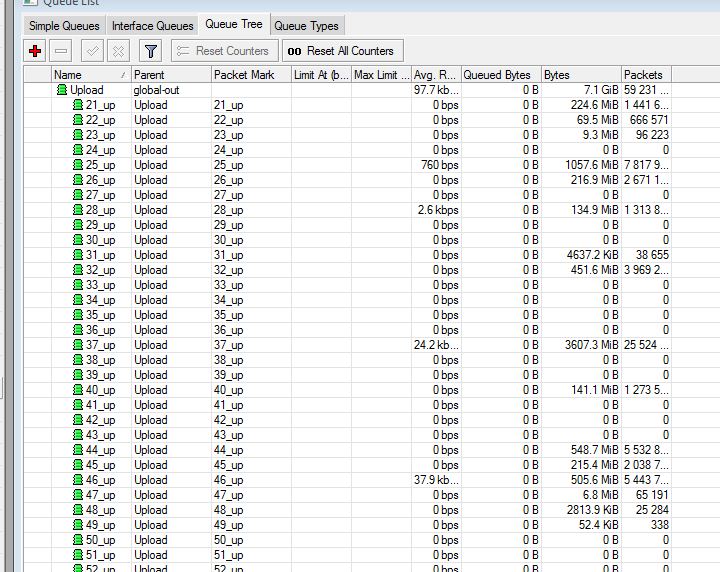Viewport: 720px width, 572px height.
Task: Click the Reset All Counters button
Action: point(343,51)
